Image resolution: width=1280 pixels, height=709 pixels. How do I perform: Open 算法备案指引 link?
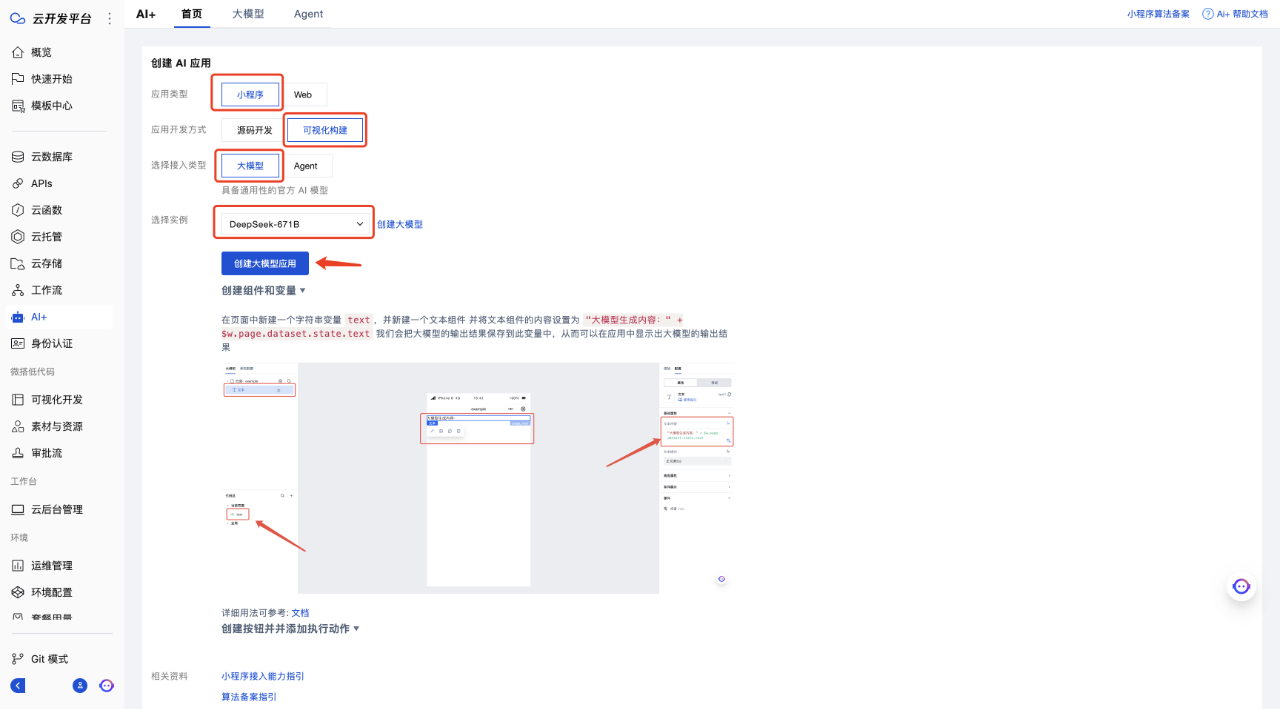[x=249, y=697]
